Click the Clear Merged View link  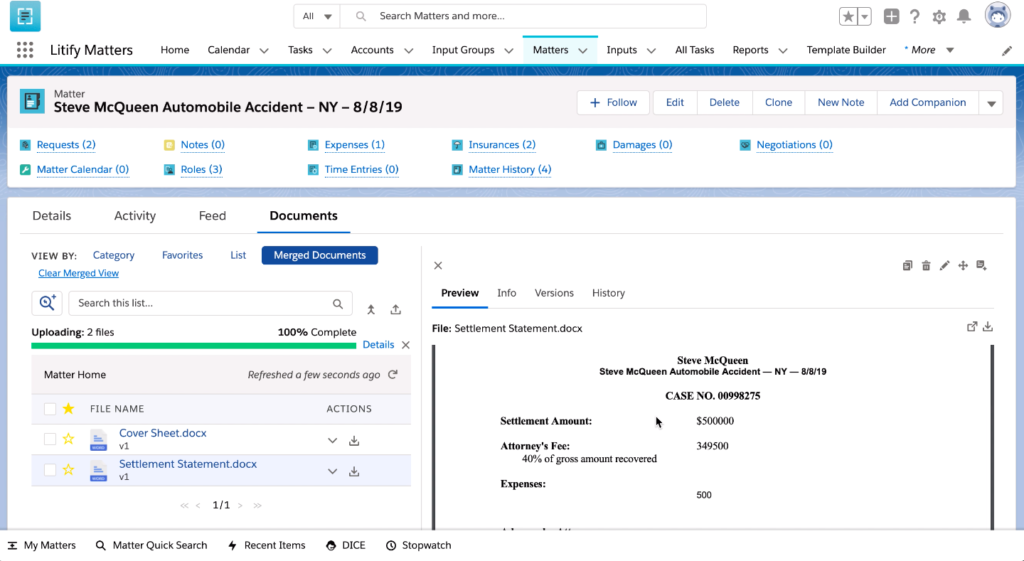tap(78, 274)
